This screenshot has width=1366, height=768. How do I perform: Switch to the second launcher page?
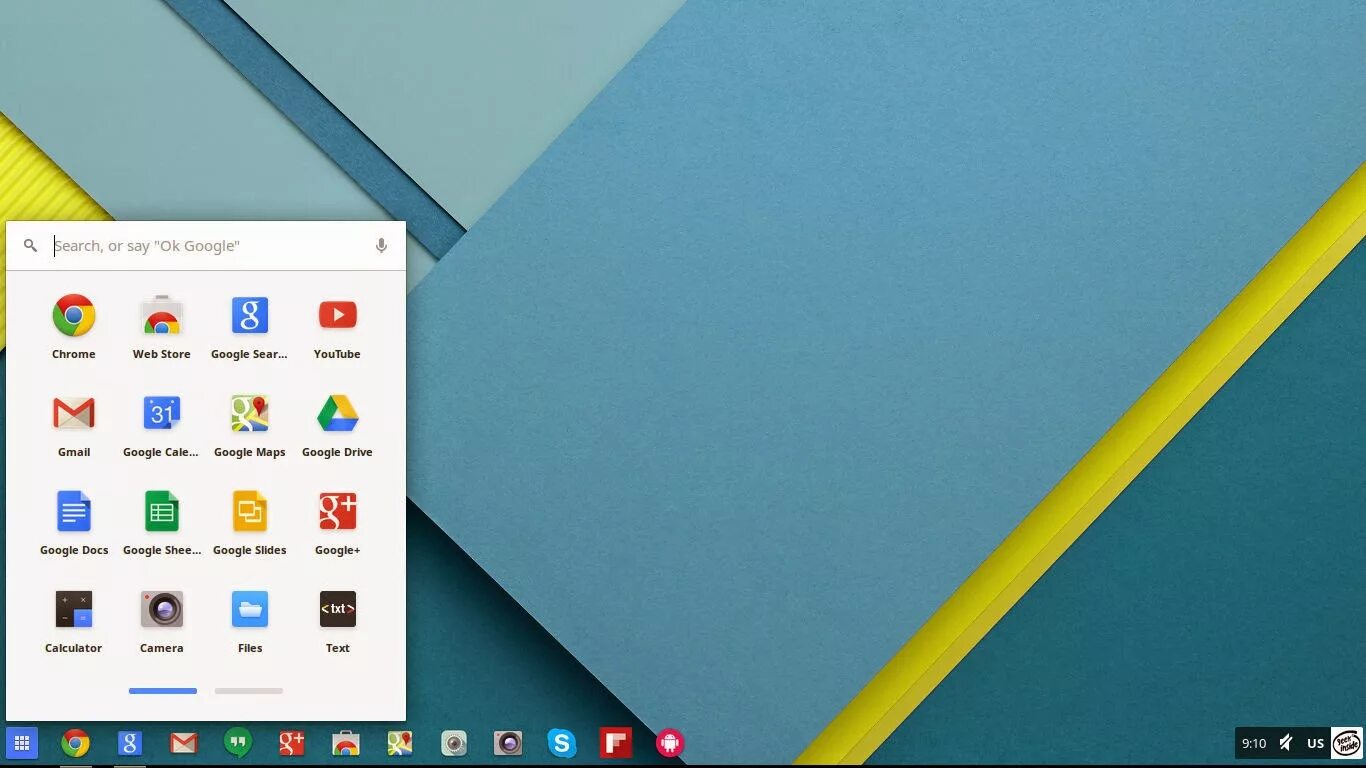(249, 691)
